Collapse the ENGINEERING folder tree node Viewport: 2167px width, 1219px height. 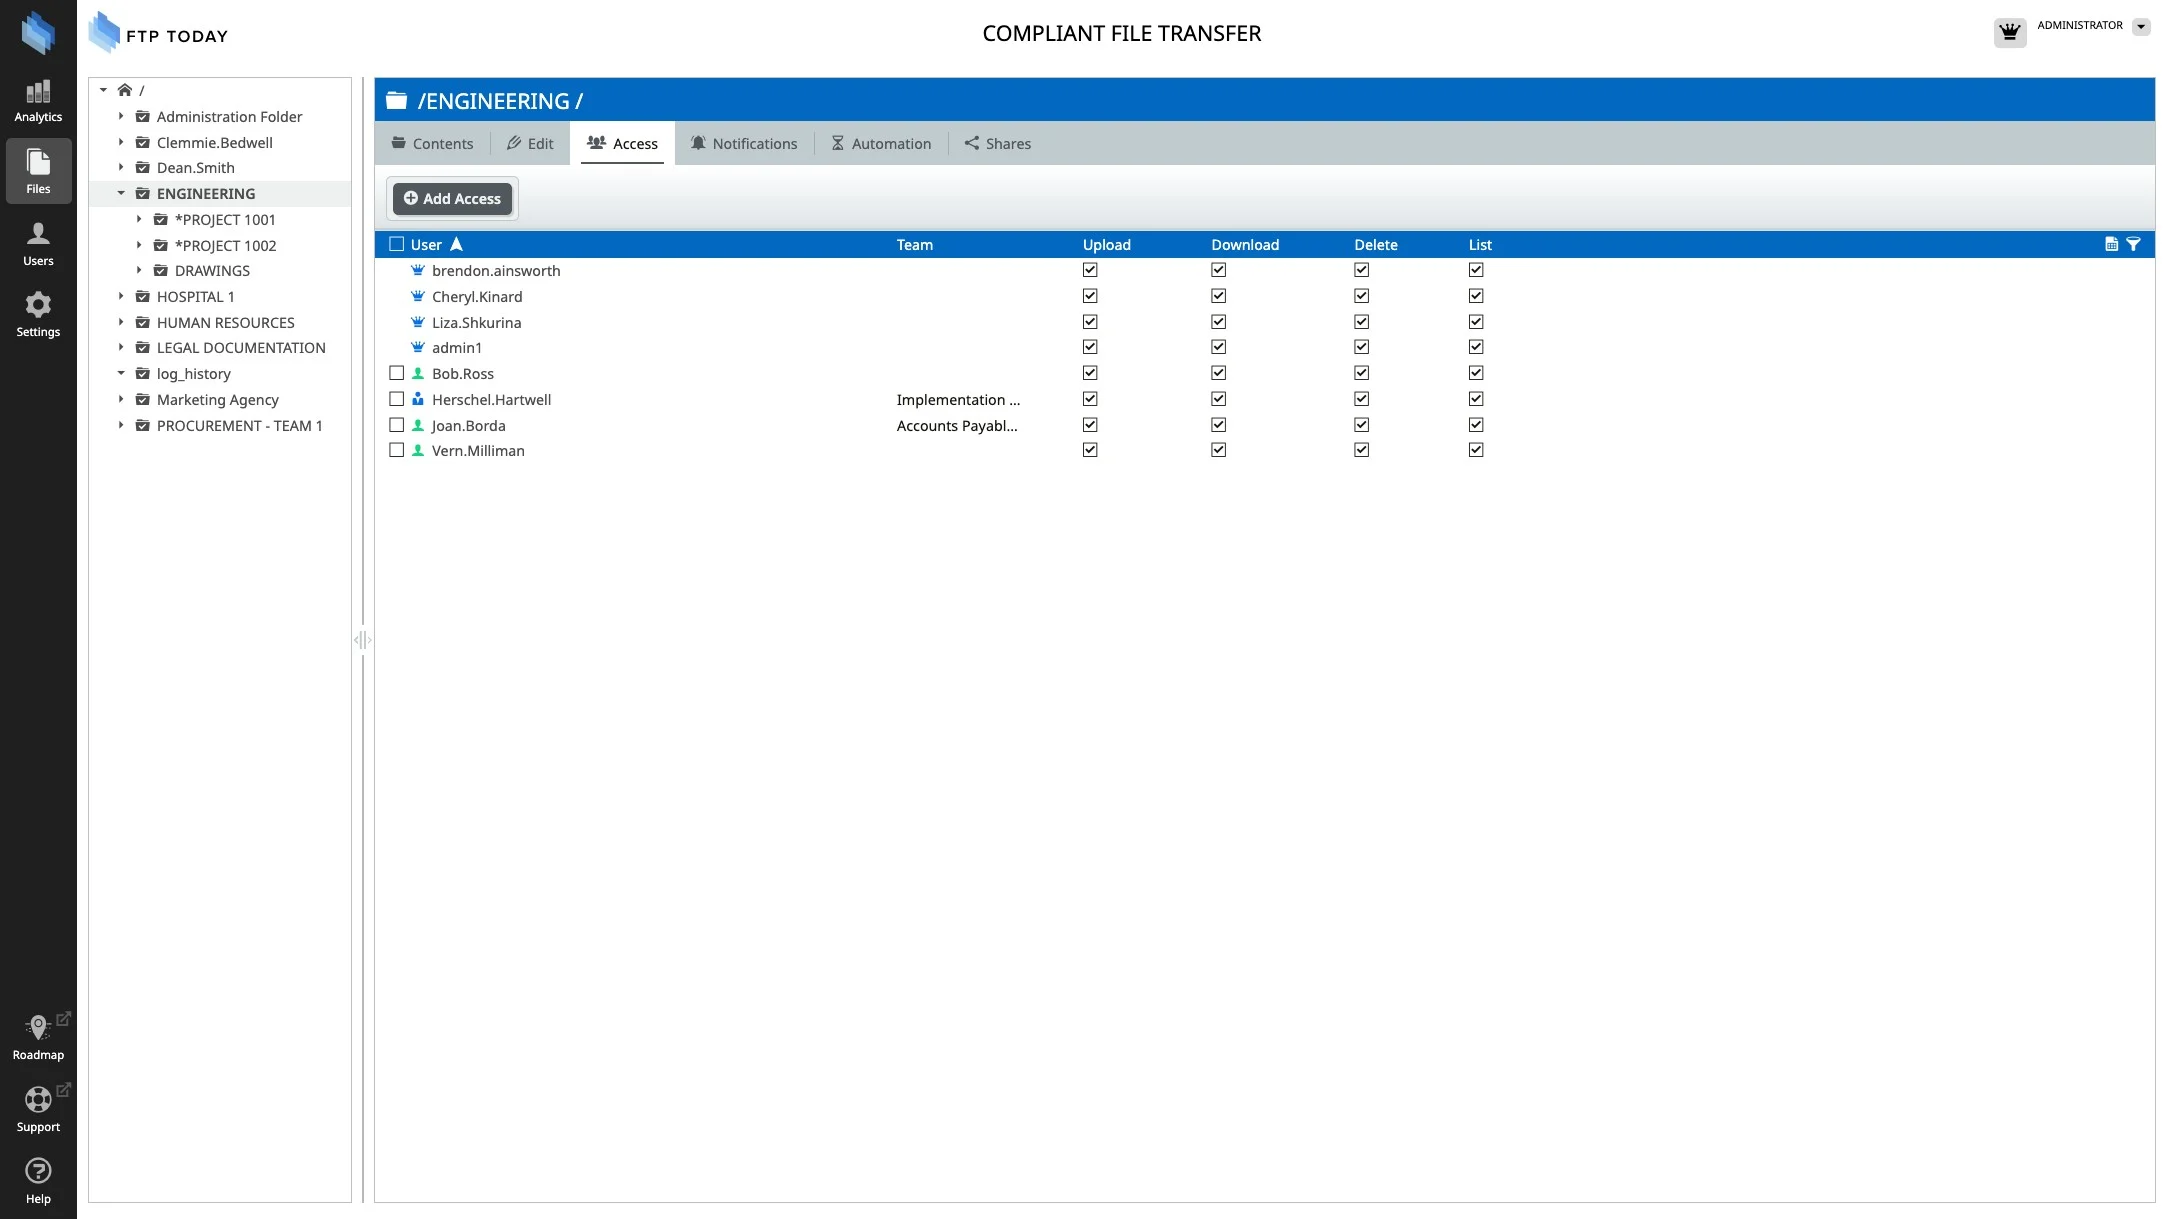point(121,194)
